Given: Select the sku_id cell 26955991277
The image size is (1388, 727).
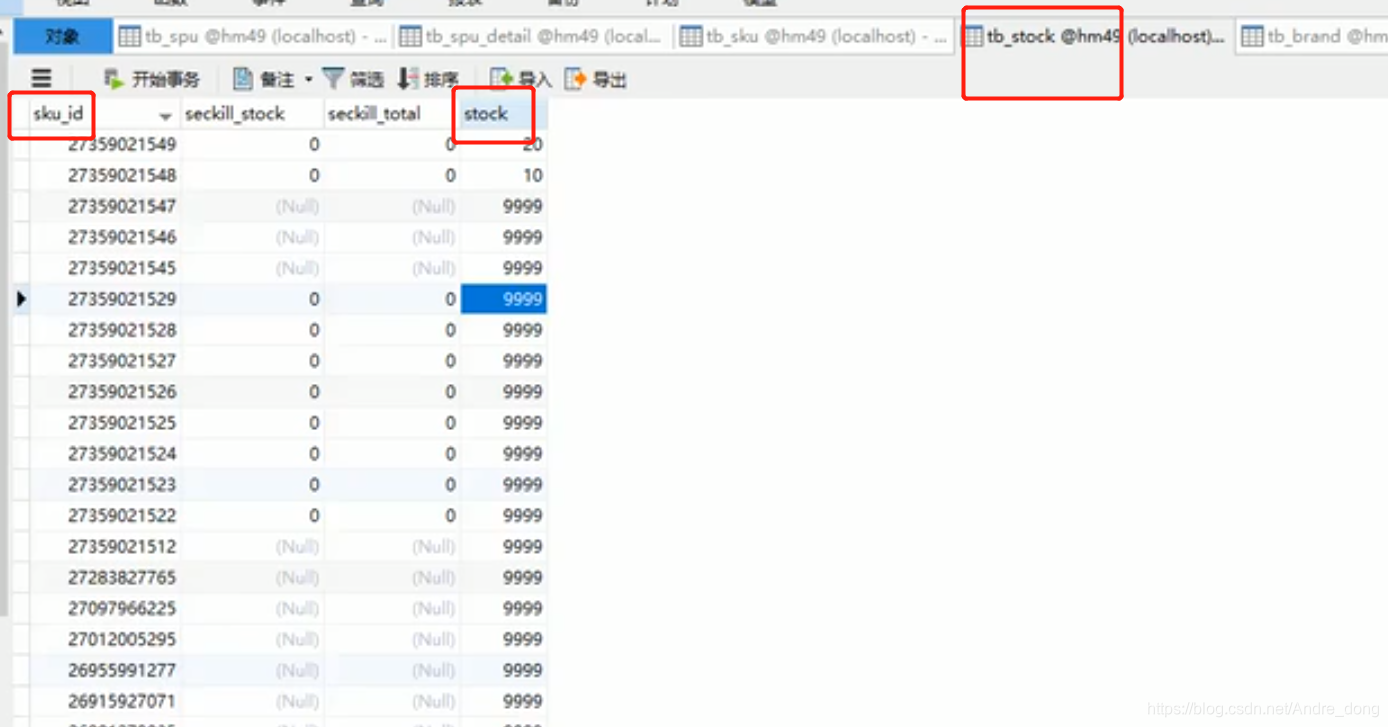Looking at the screenshot, I should [105, 671].
